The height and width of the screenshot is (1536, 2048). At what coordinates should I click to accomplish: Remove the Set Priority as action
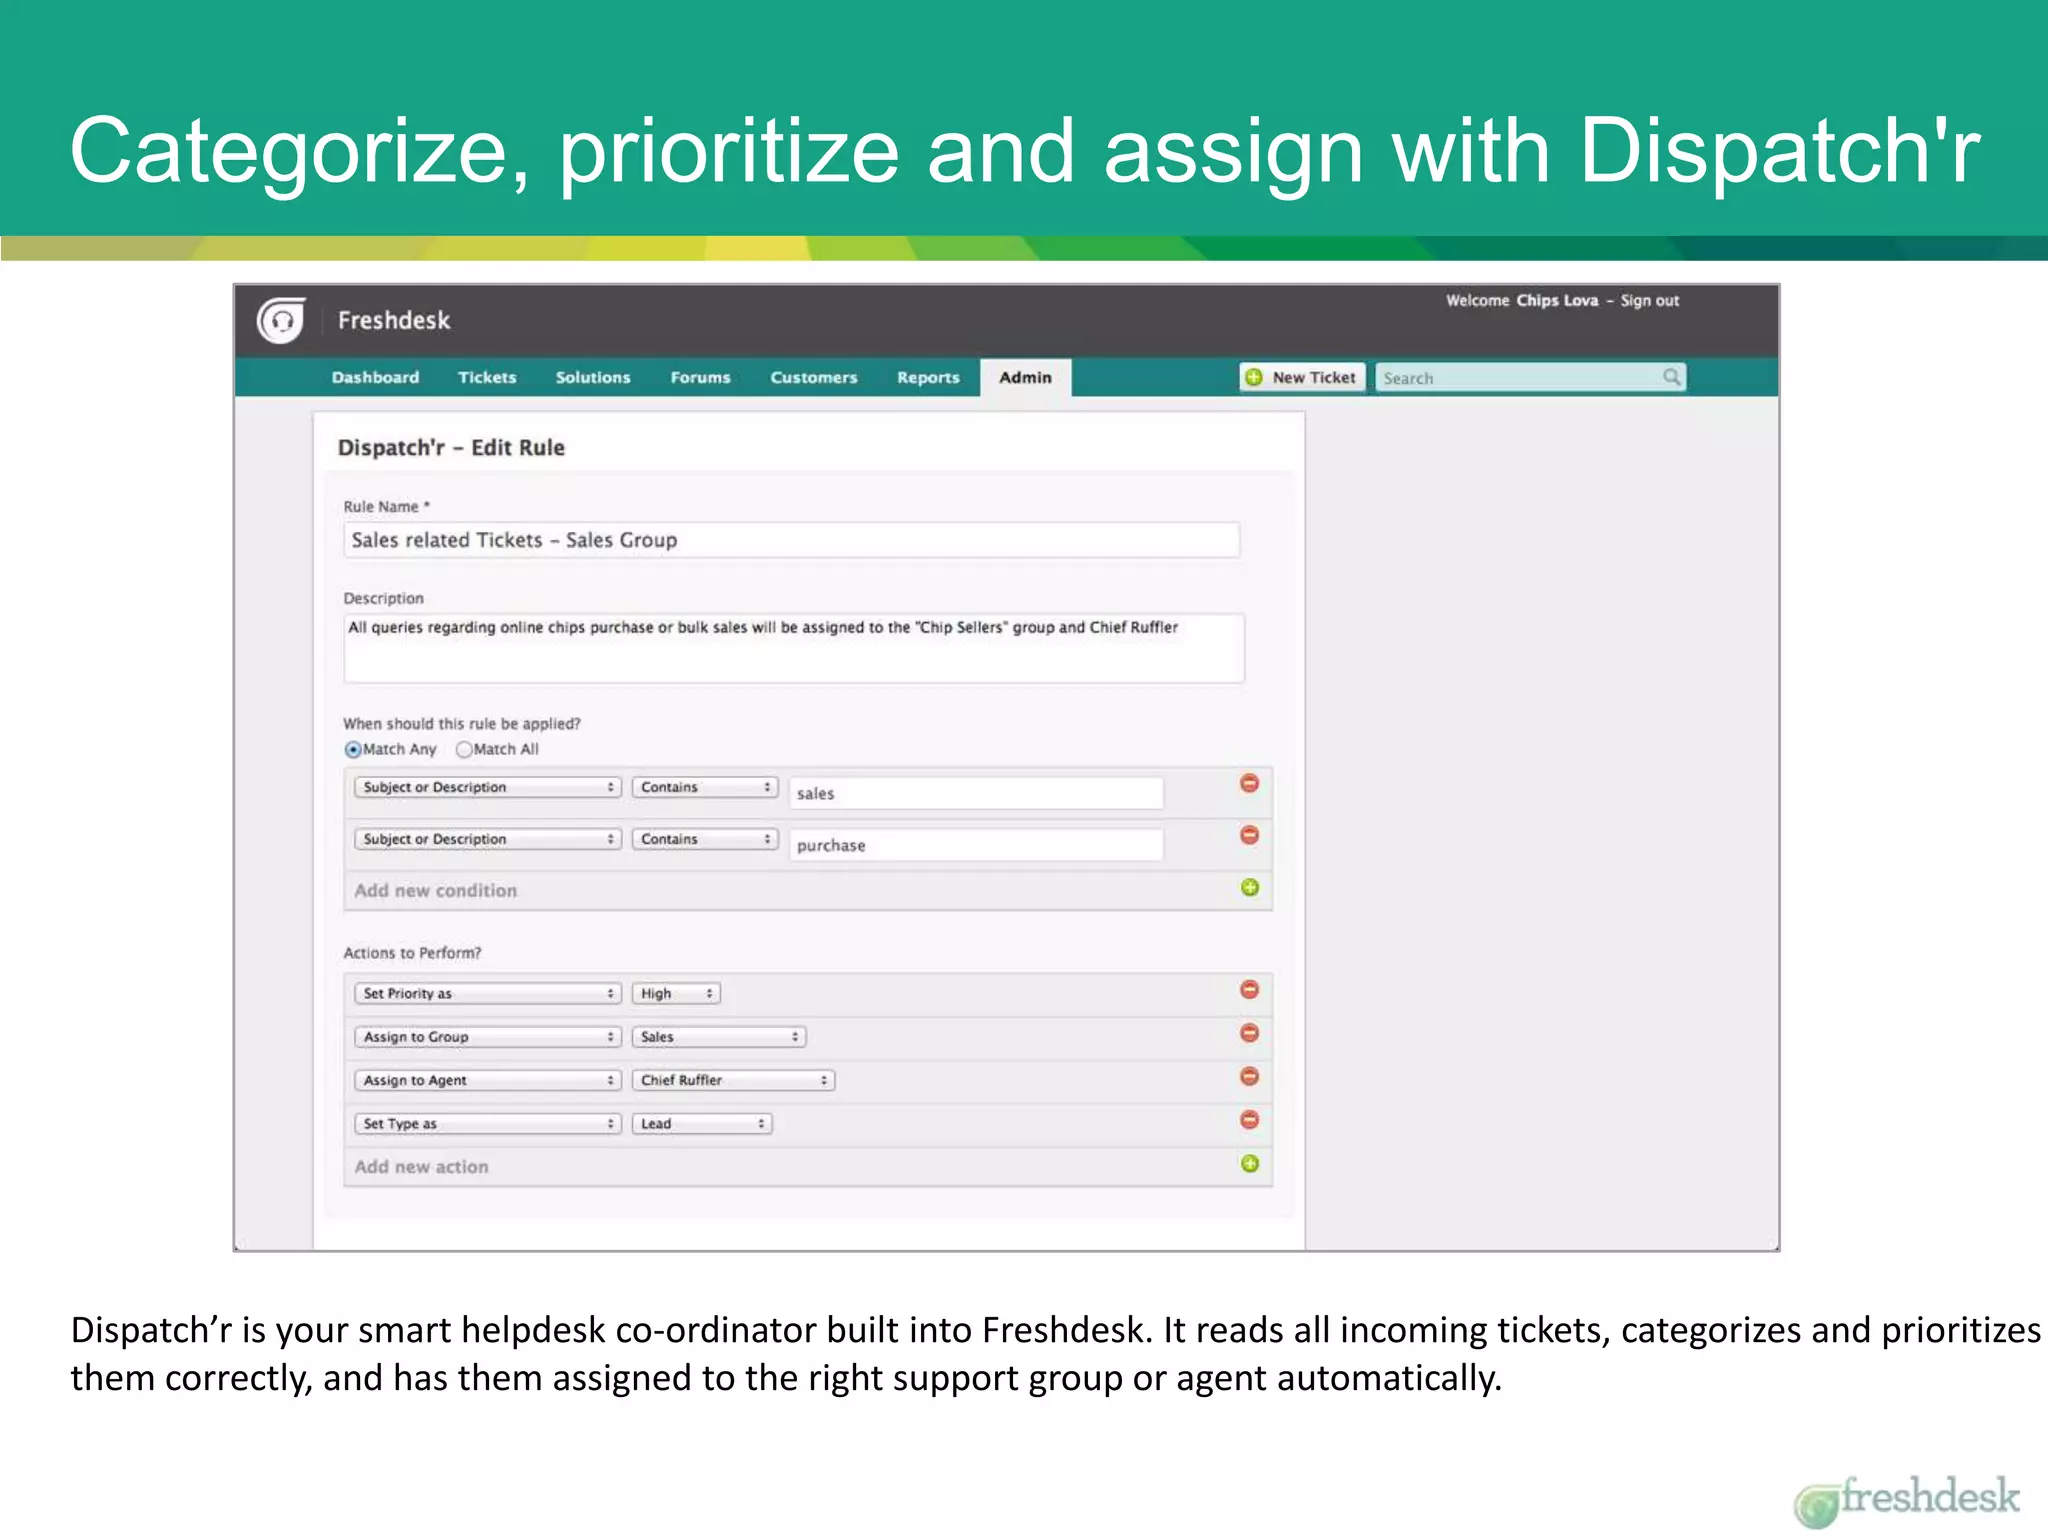tap(1249, 990)
